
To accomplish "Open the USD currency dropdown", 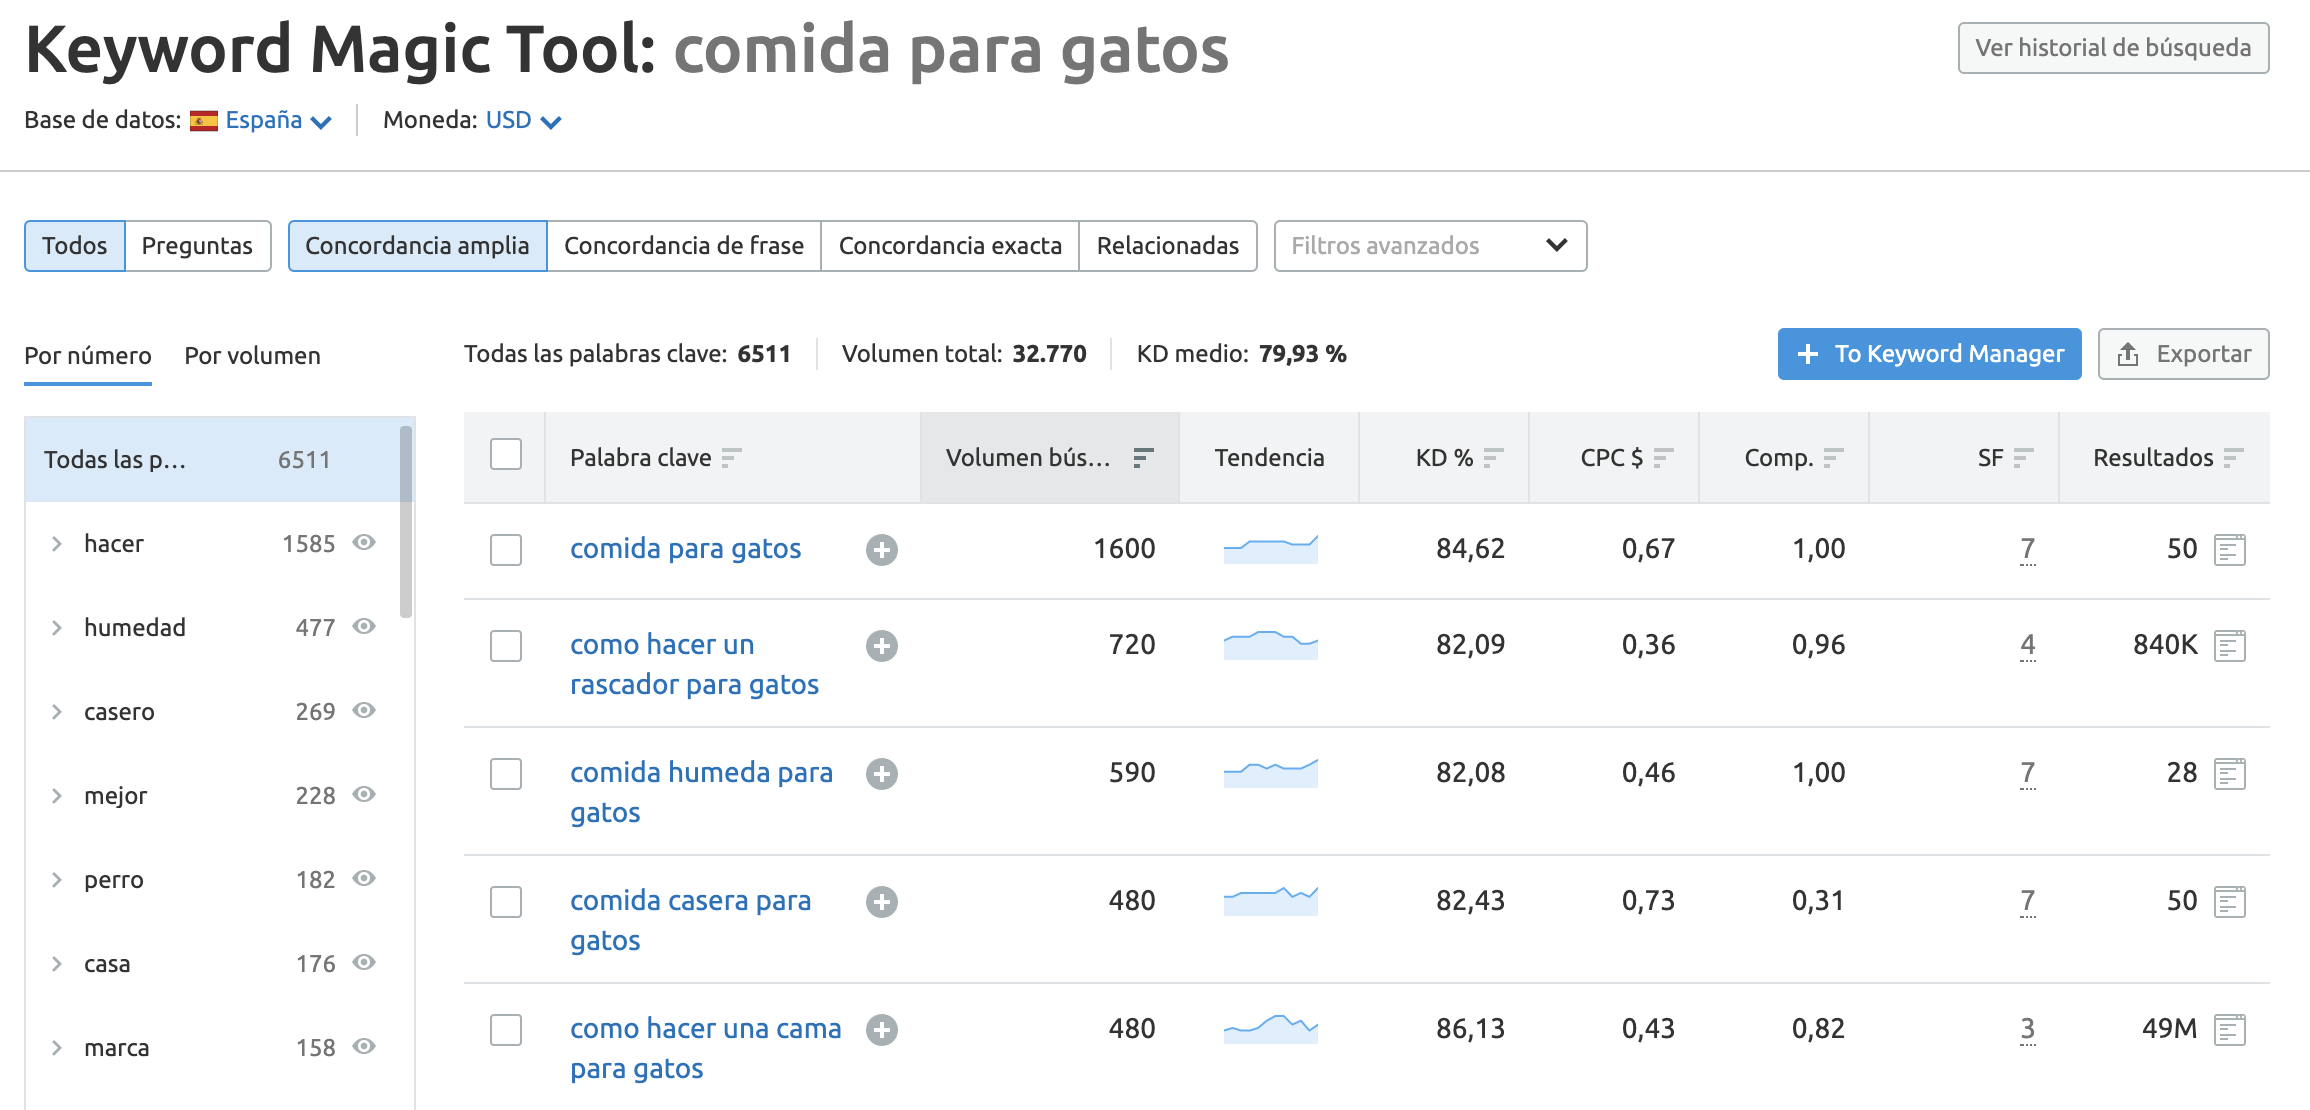I will coord(523,121).
